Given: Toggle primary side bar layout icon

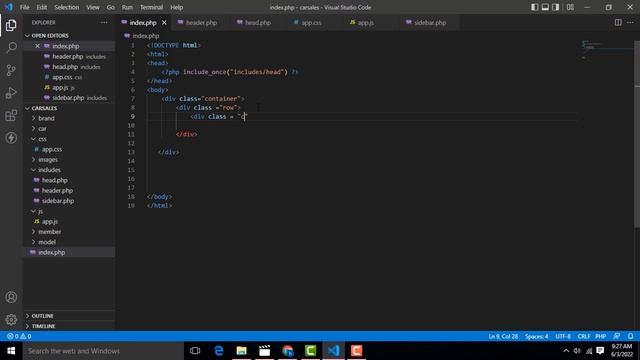Looking at the screenshot, I should point(534,7).
